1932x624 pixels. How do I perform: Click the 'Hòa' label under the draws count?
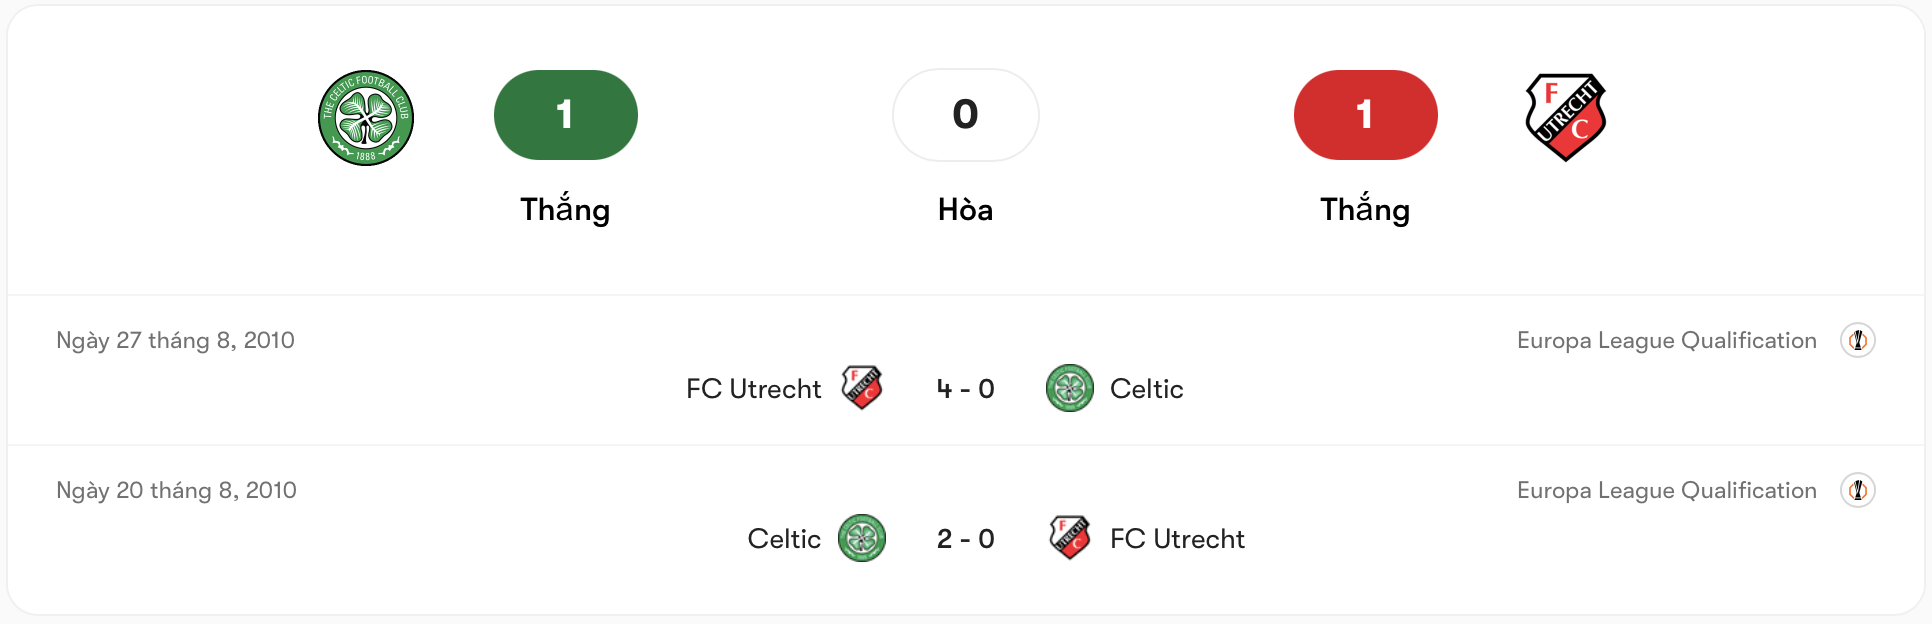point(965,210)
